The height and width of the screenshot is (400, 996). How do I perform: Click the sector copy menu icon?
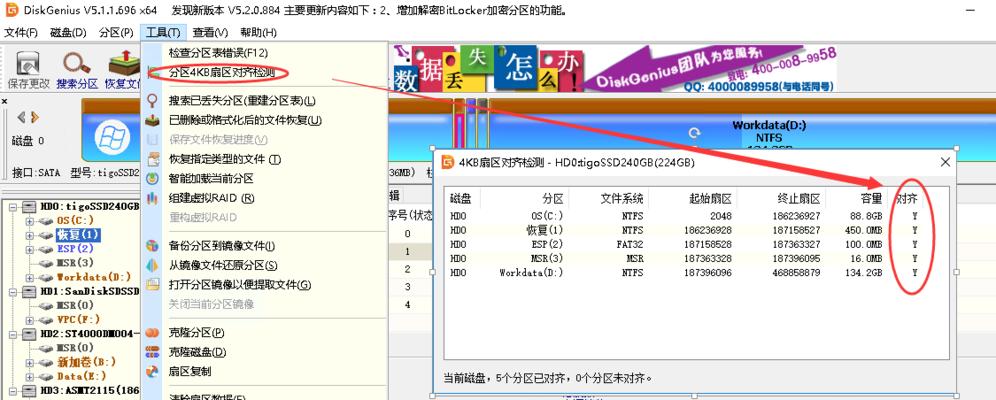[152, 371]
